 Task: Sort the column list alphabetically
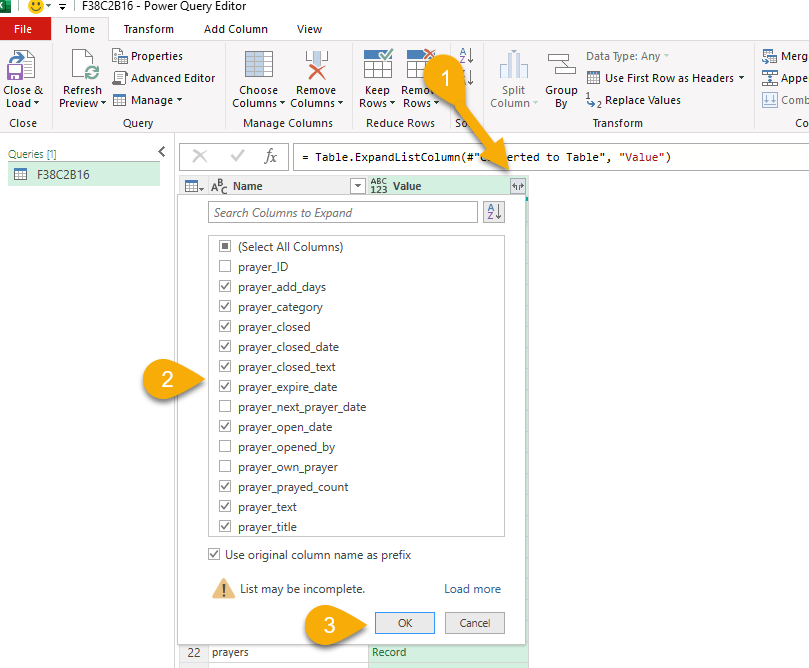494,212
